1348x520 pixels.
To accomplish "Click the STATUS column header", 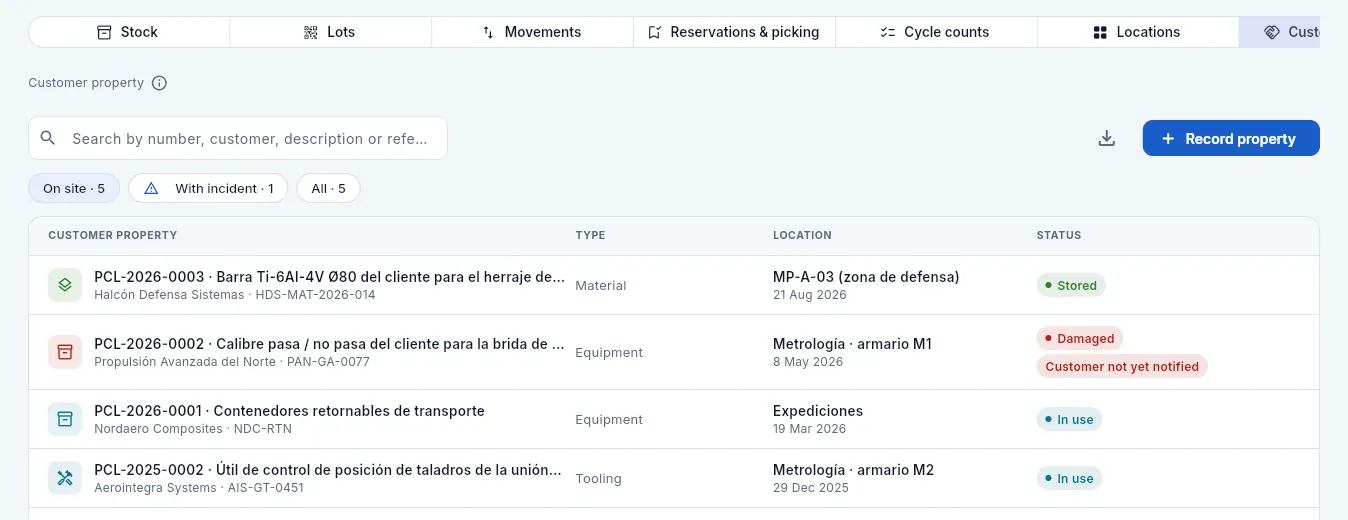I will [1059, 235].
